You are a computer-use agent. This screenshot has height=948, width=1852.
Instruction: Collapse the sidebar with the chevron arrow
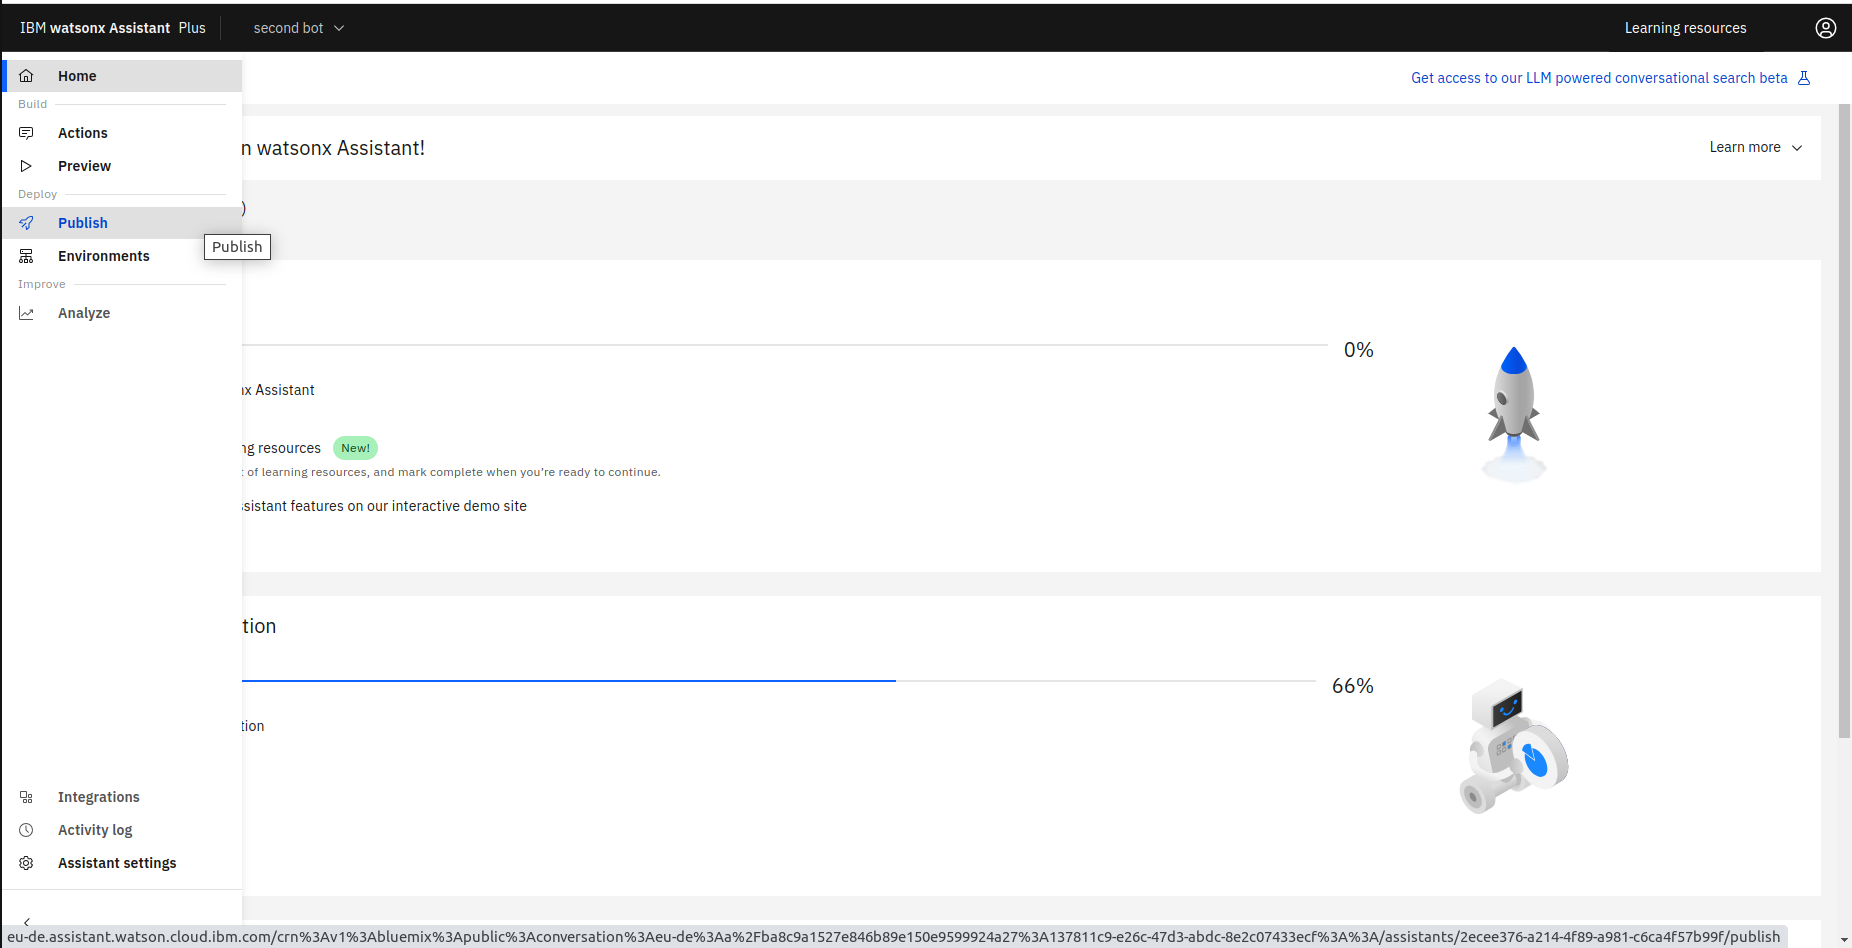tap(26, 921)
